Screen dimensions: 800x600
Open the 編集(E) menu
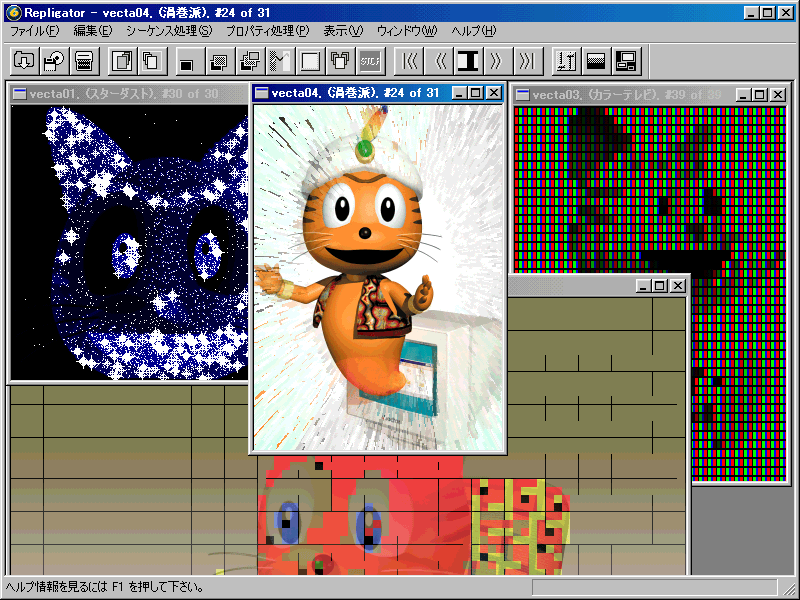92,31
